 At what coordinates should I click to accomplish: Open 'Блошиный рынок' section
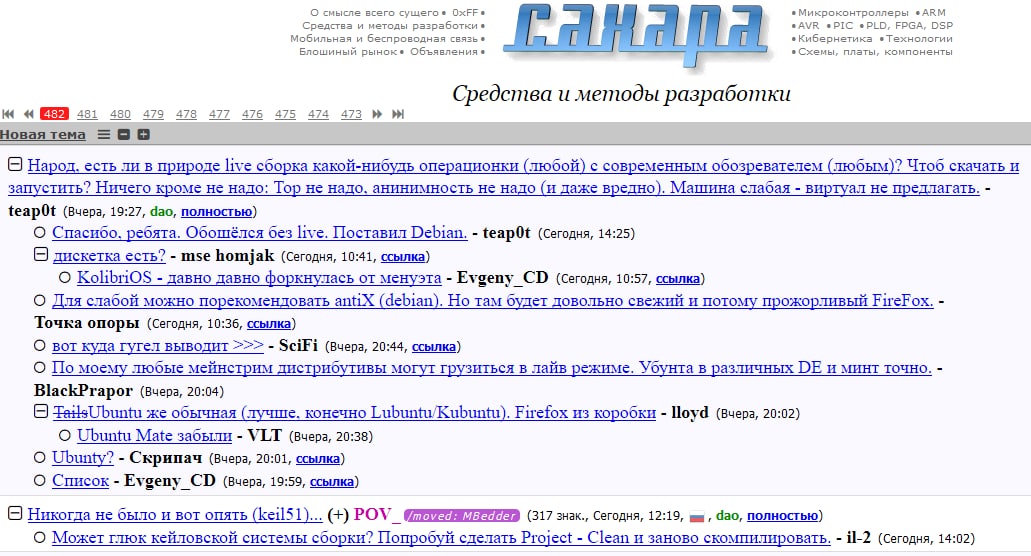point(348,51)
